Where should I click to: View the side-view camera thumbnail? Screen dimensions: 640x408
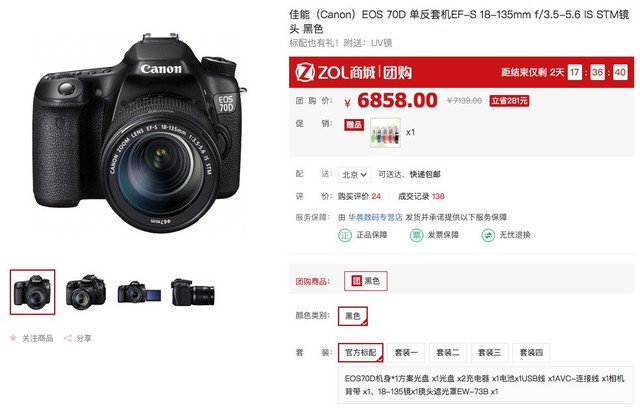coord(193,292)
